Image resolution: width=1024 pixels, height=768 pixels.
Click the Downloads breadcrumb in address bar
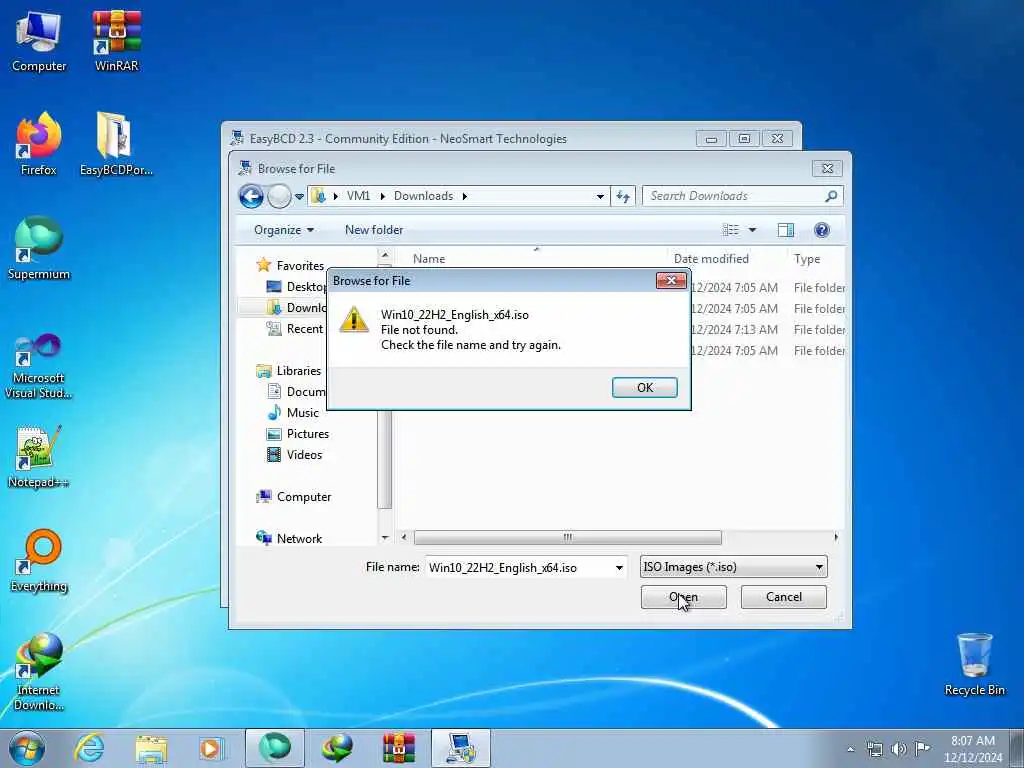point(423,196)
